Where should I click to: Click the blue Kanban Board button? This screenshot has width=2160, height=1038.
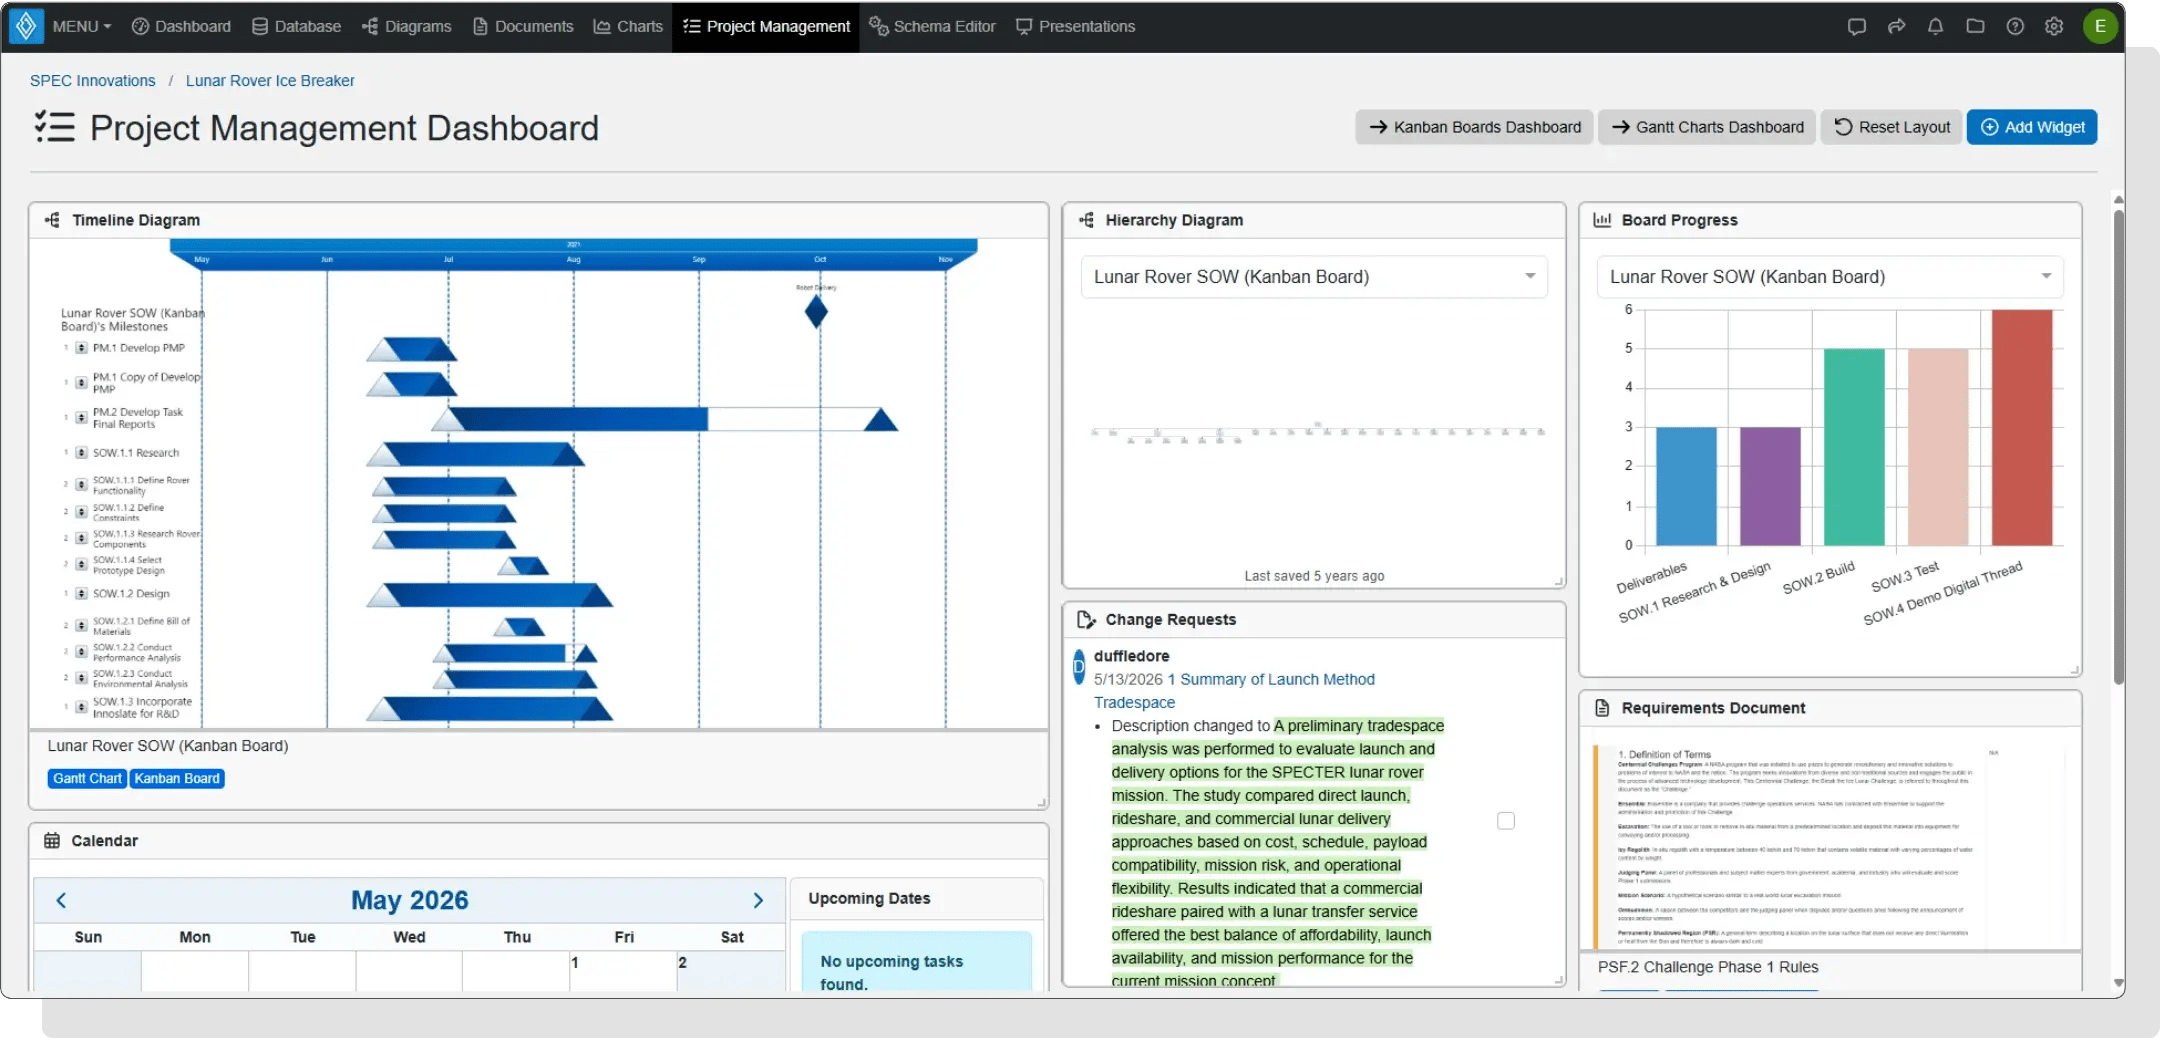click(x=177, y=779)
